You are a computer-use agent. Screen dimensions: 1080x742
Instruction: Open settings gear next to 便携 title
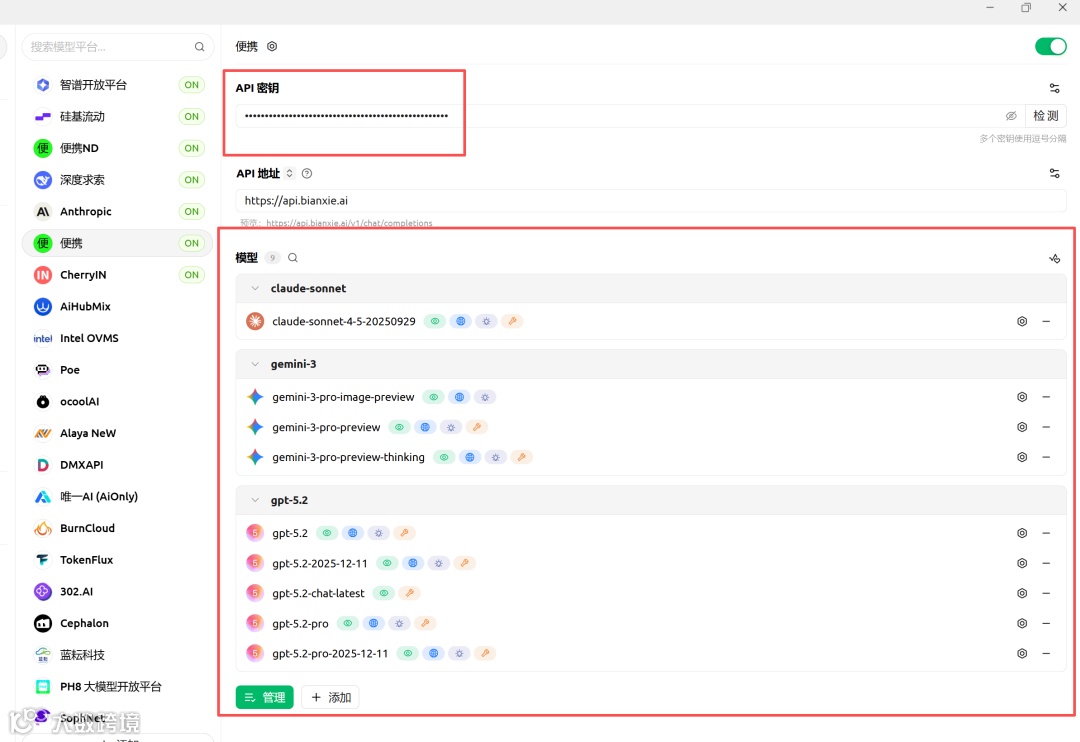(272, 46)
